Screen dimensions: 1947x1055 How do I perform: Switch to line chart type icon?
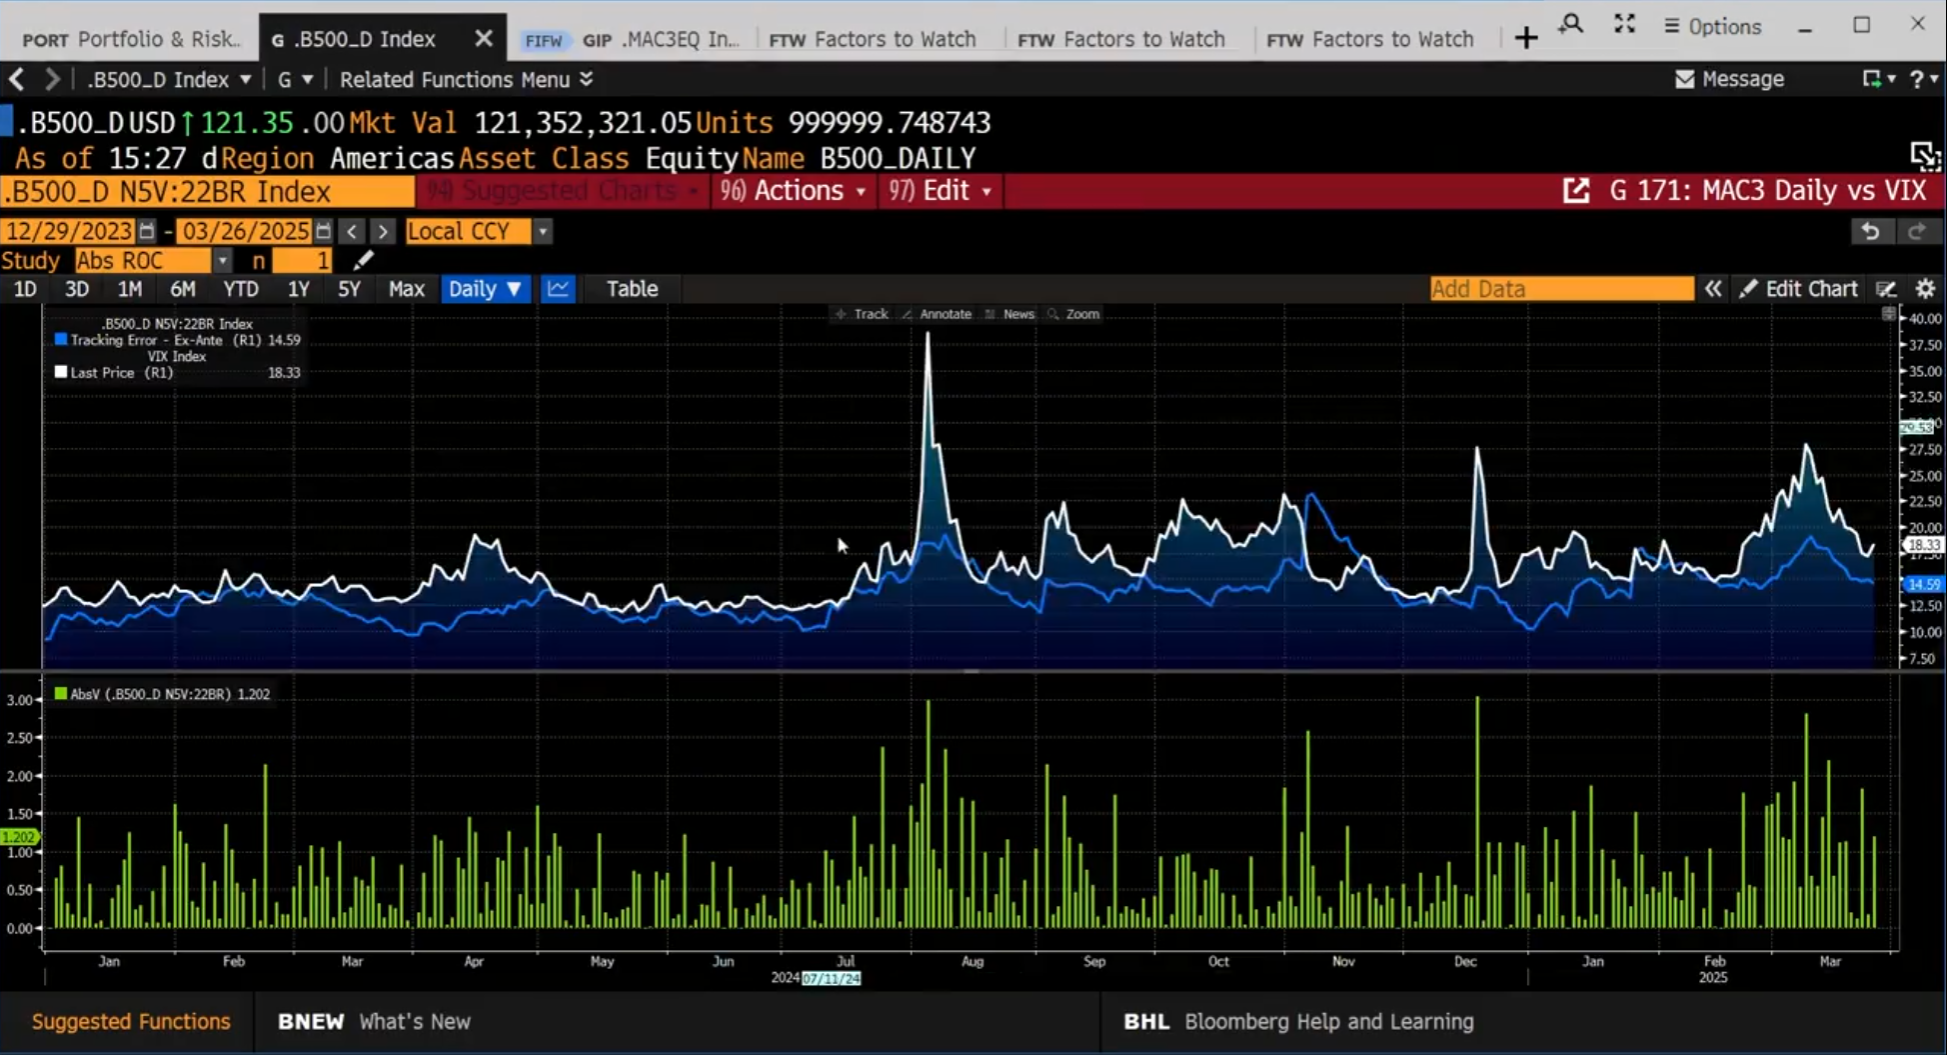coord(558,289)
